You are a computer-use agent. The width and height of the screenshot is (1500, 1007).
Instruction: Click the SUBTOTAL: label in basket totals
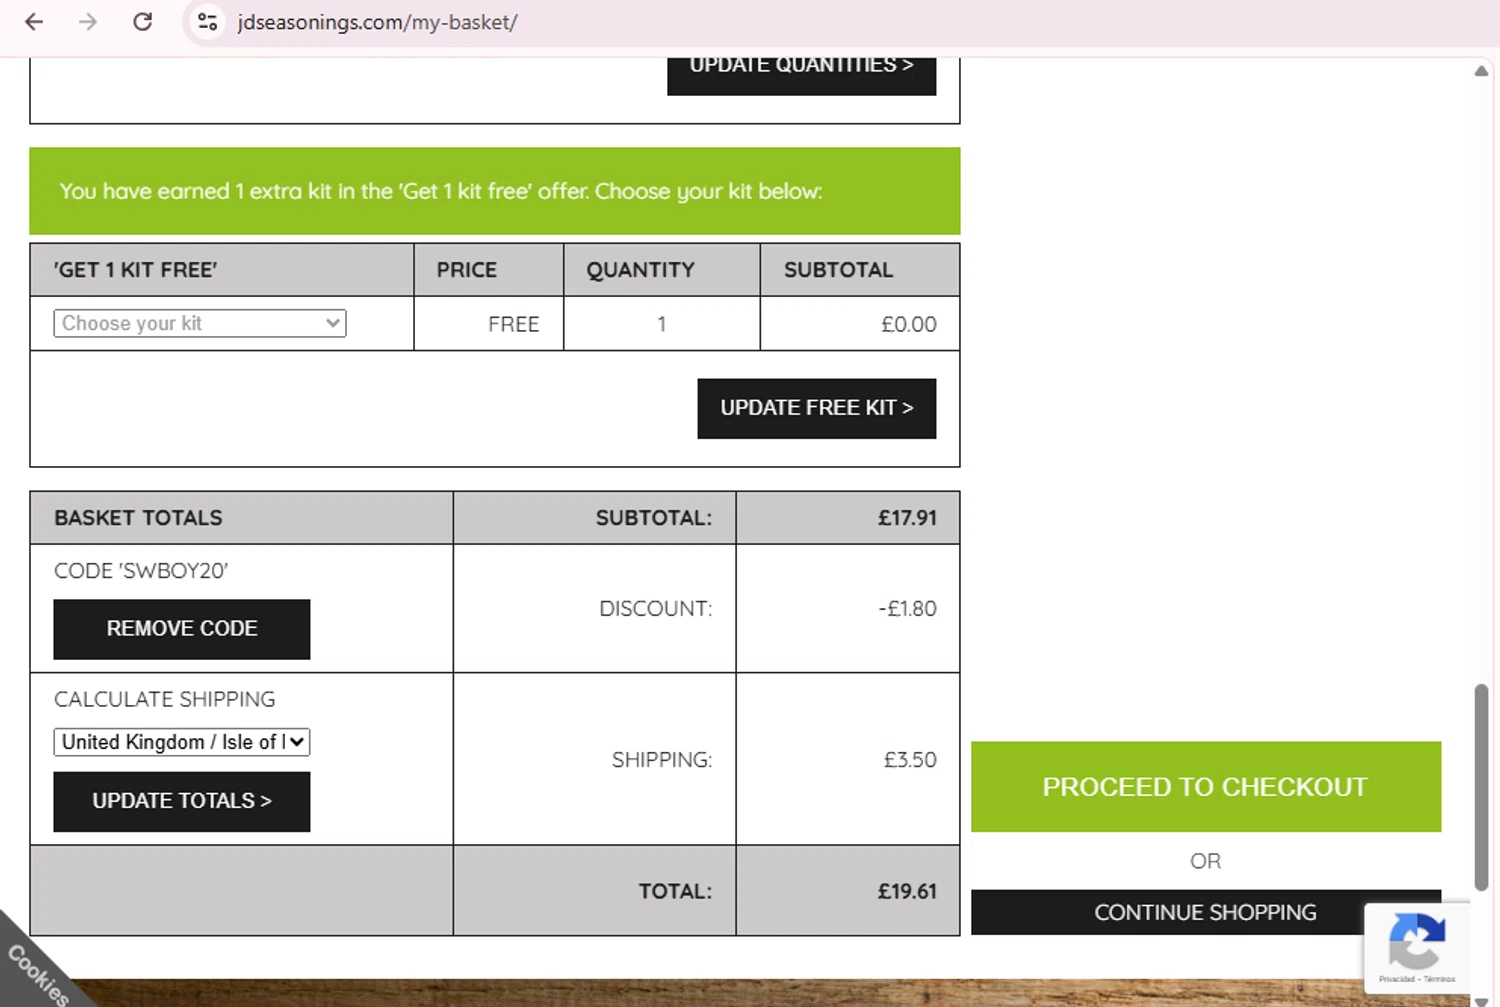pyautogui.click(x=654, y=518)
